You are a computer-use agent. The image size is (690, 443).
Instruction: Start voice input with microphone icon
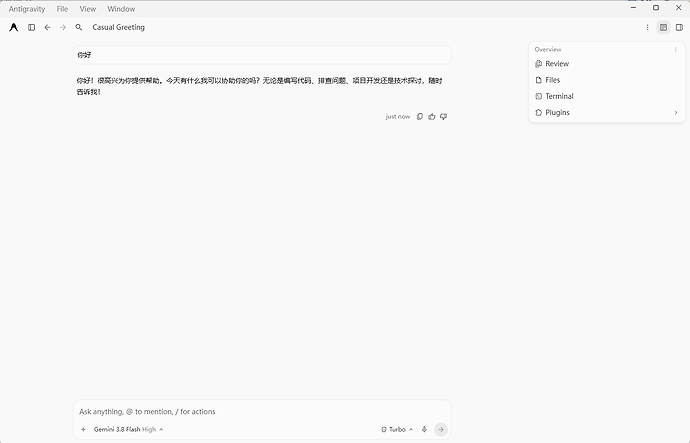point(424,429)
